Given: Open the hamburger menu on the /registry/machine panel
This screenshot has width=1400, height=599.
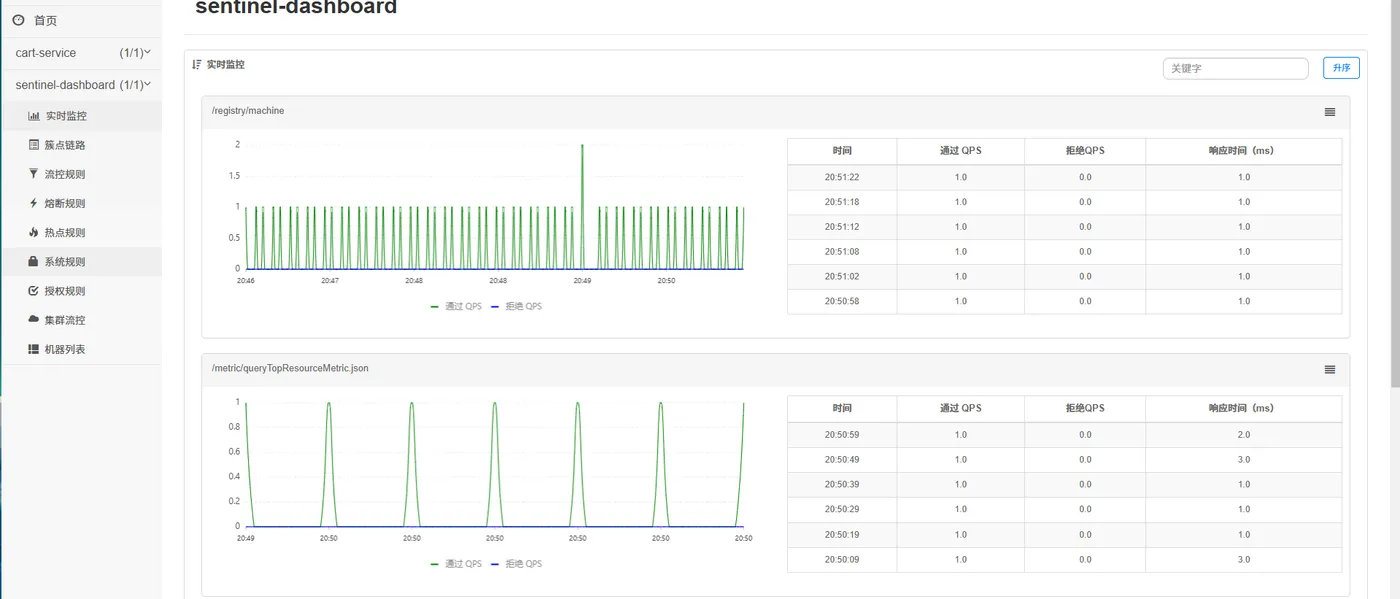Looking at the screenshot, I should point(1329,112).
